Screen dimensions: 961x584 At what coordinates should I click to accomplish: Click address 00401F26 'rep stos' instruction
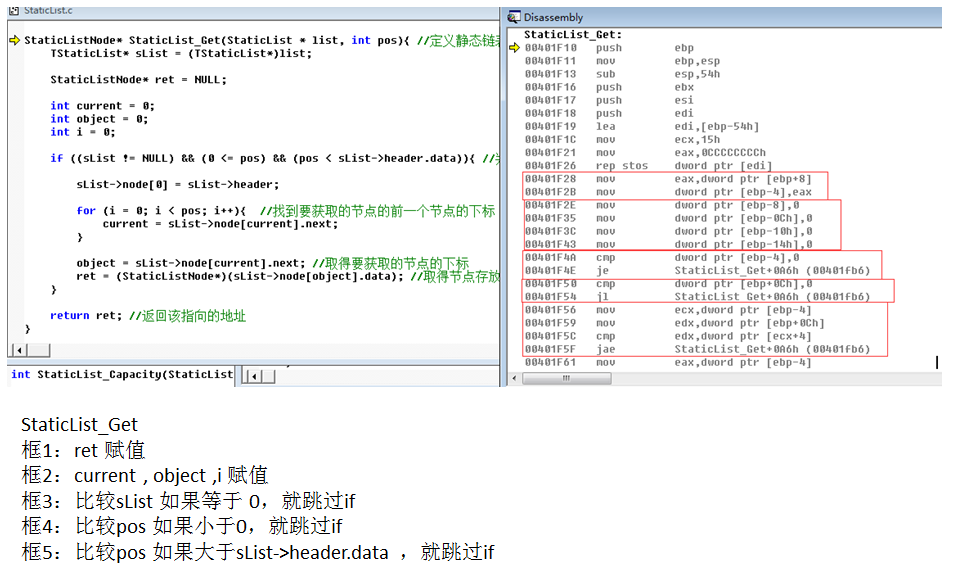click(x=648, y=166)
